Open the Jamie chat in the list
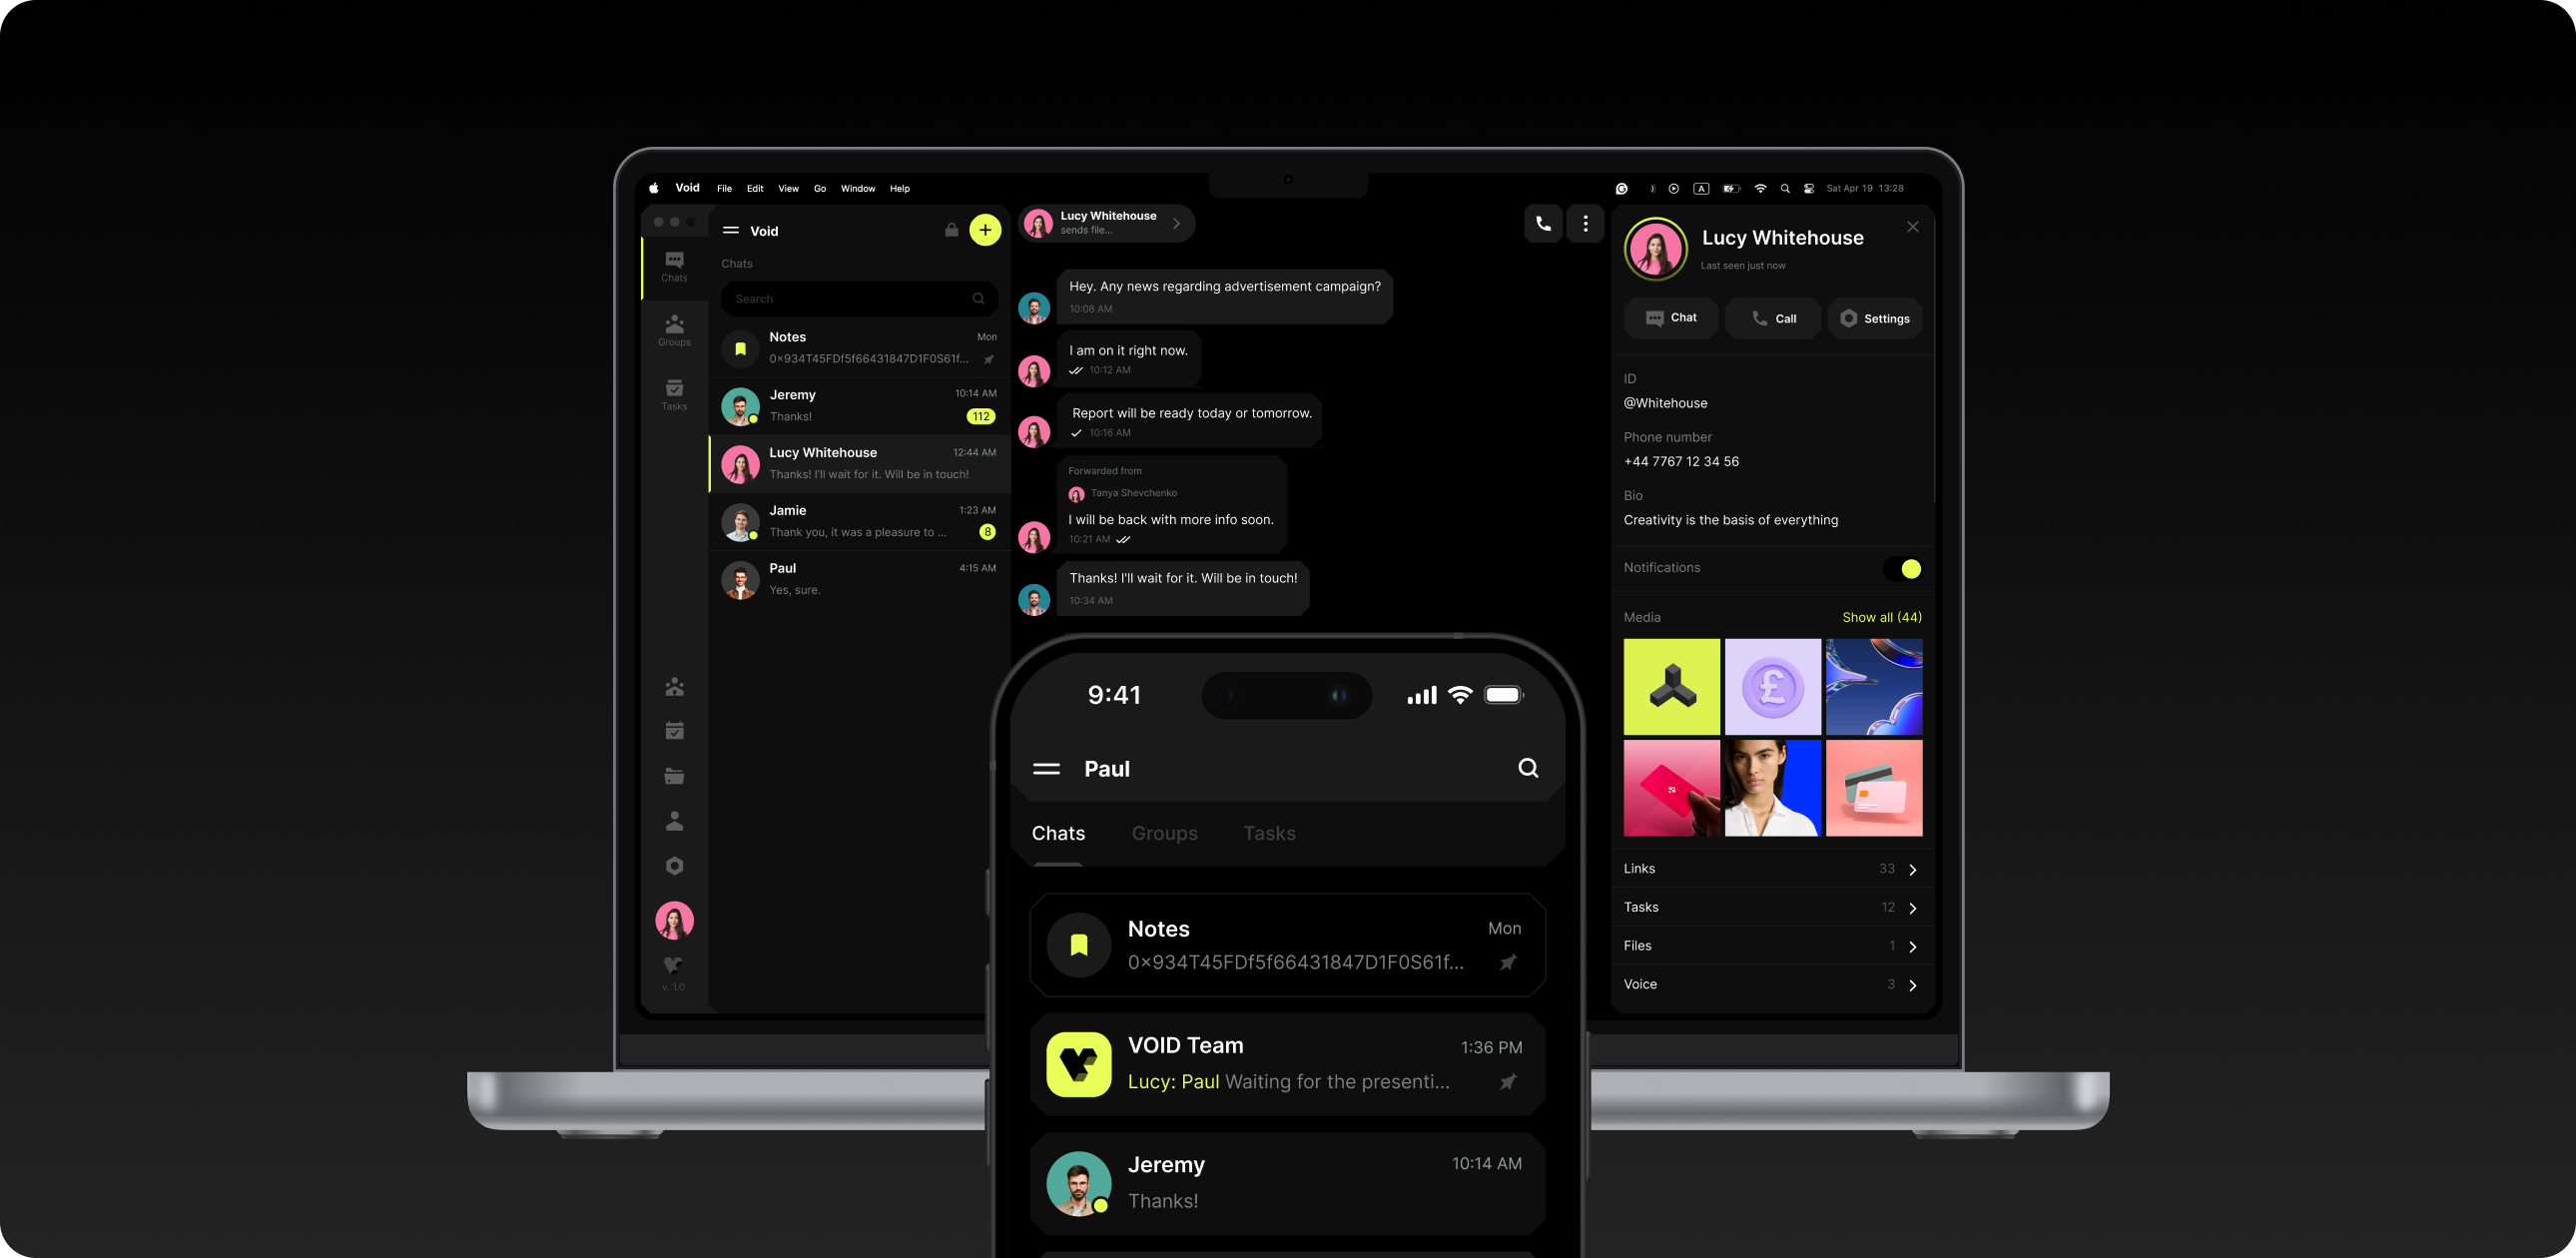The width and height of the screenshot is (2576, 1258). tap(859, 521)
